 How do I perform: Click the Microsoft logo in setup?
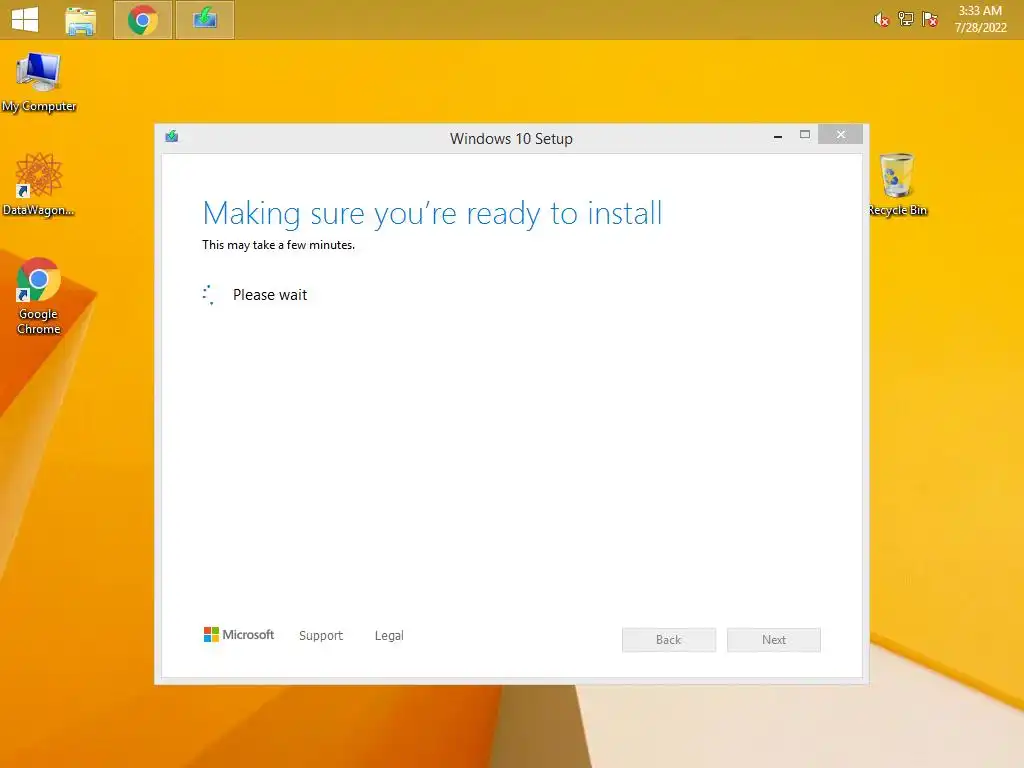[x=239, y=635]
